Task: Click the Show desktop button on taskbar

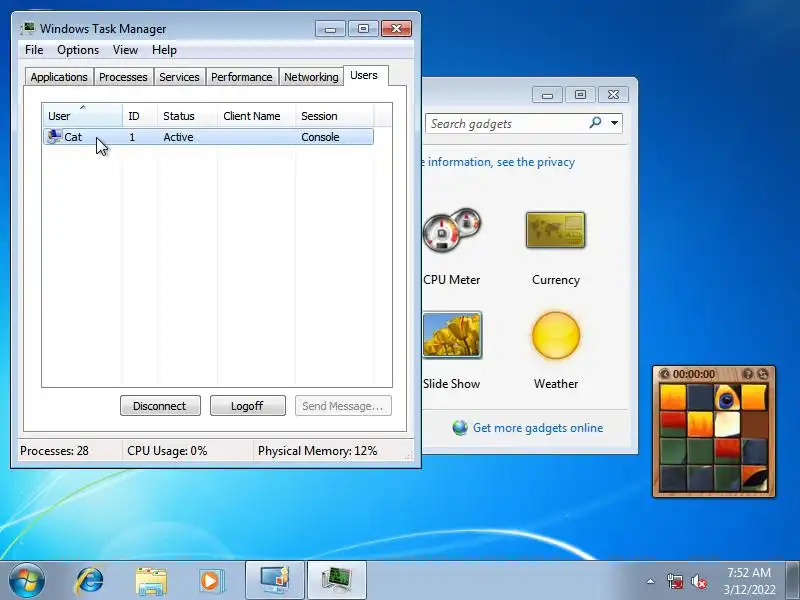Action: pos(792,581)
